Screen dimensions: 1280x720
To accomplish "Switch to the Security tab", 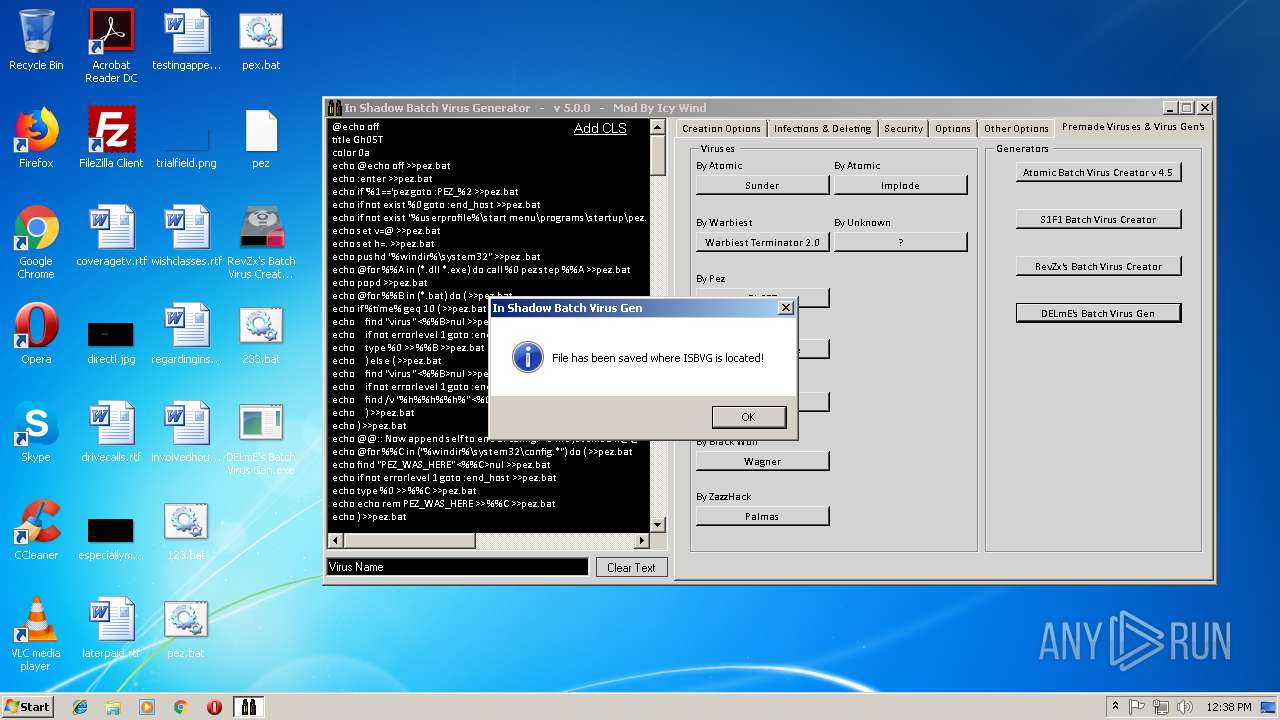I will tap(903, 128).
